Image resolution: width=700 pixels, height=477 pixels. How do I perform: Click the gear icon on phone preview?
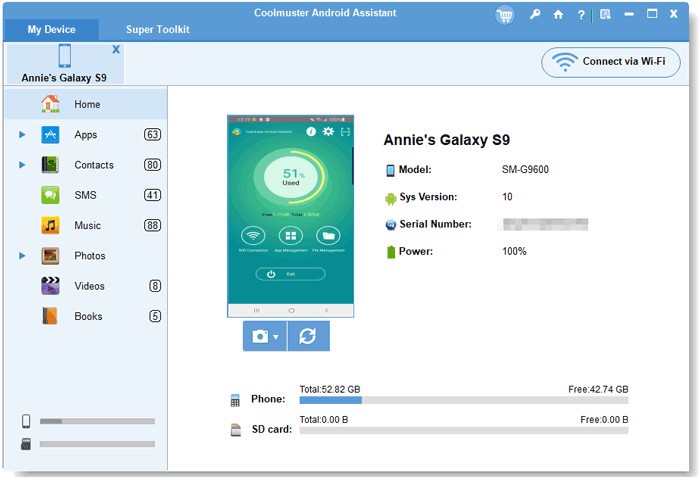[328, 131]
